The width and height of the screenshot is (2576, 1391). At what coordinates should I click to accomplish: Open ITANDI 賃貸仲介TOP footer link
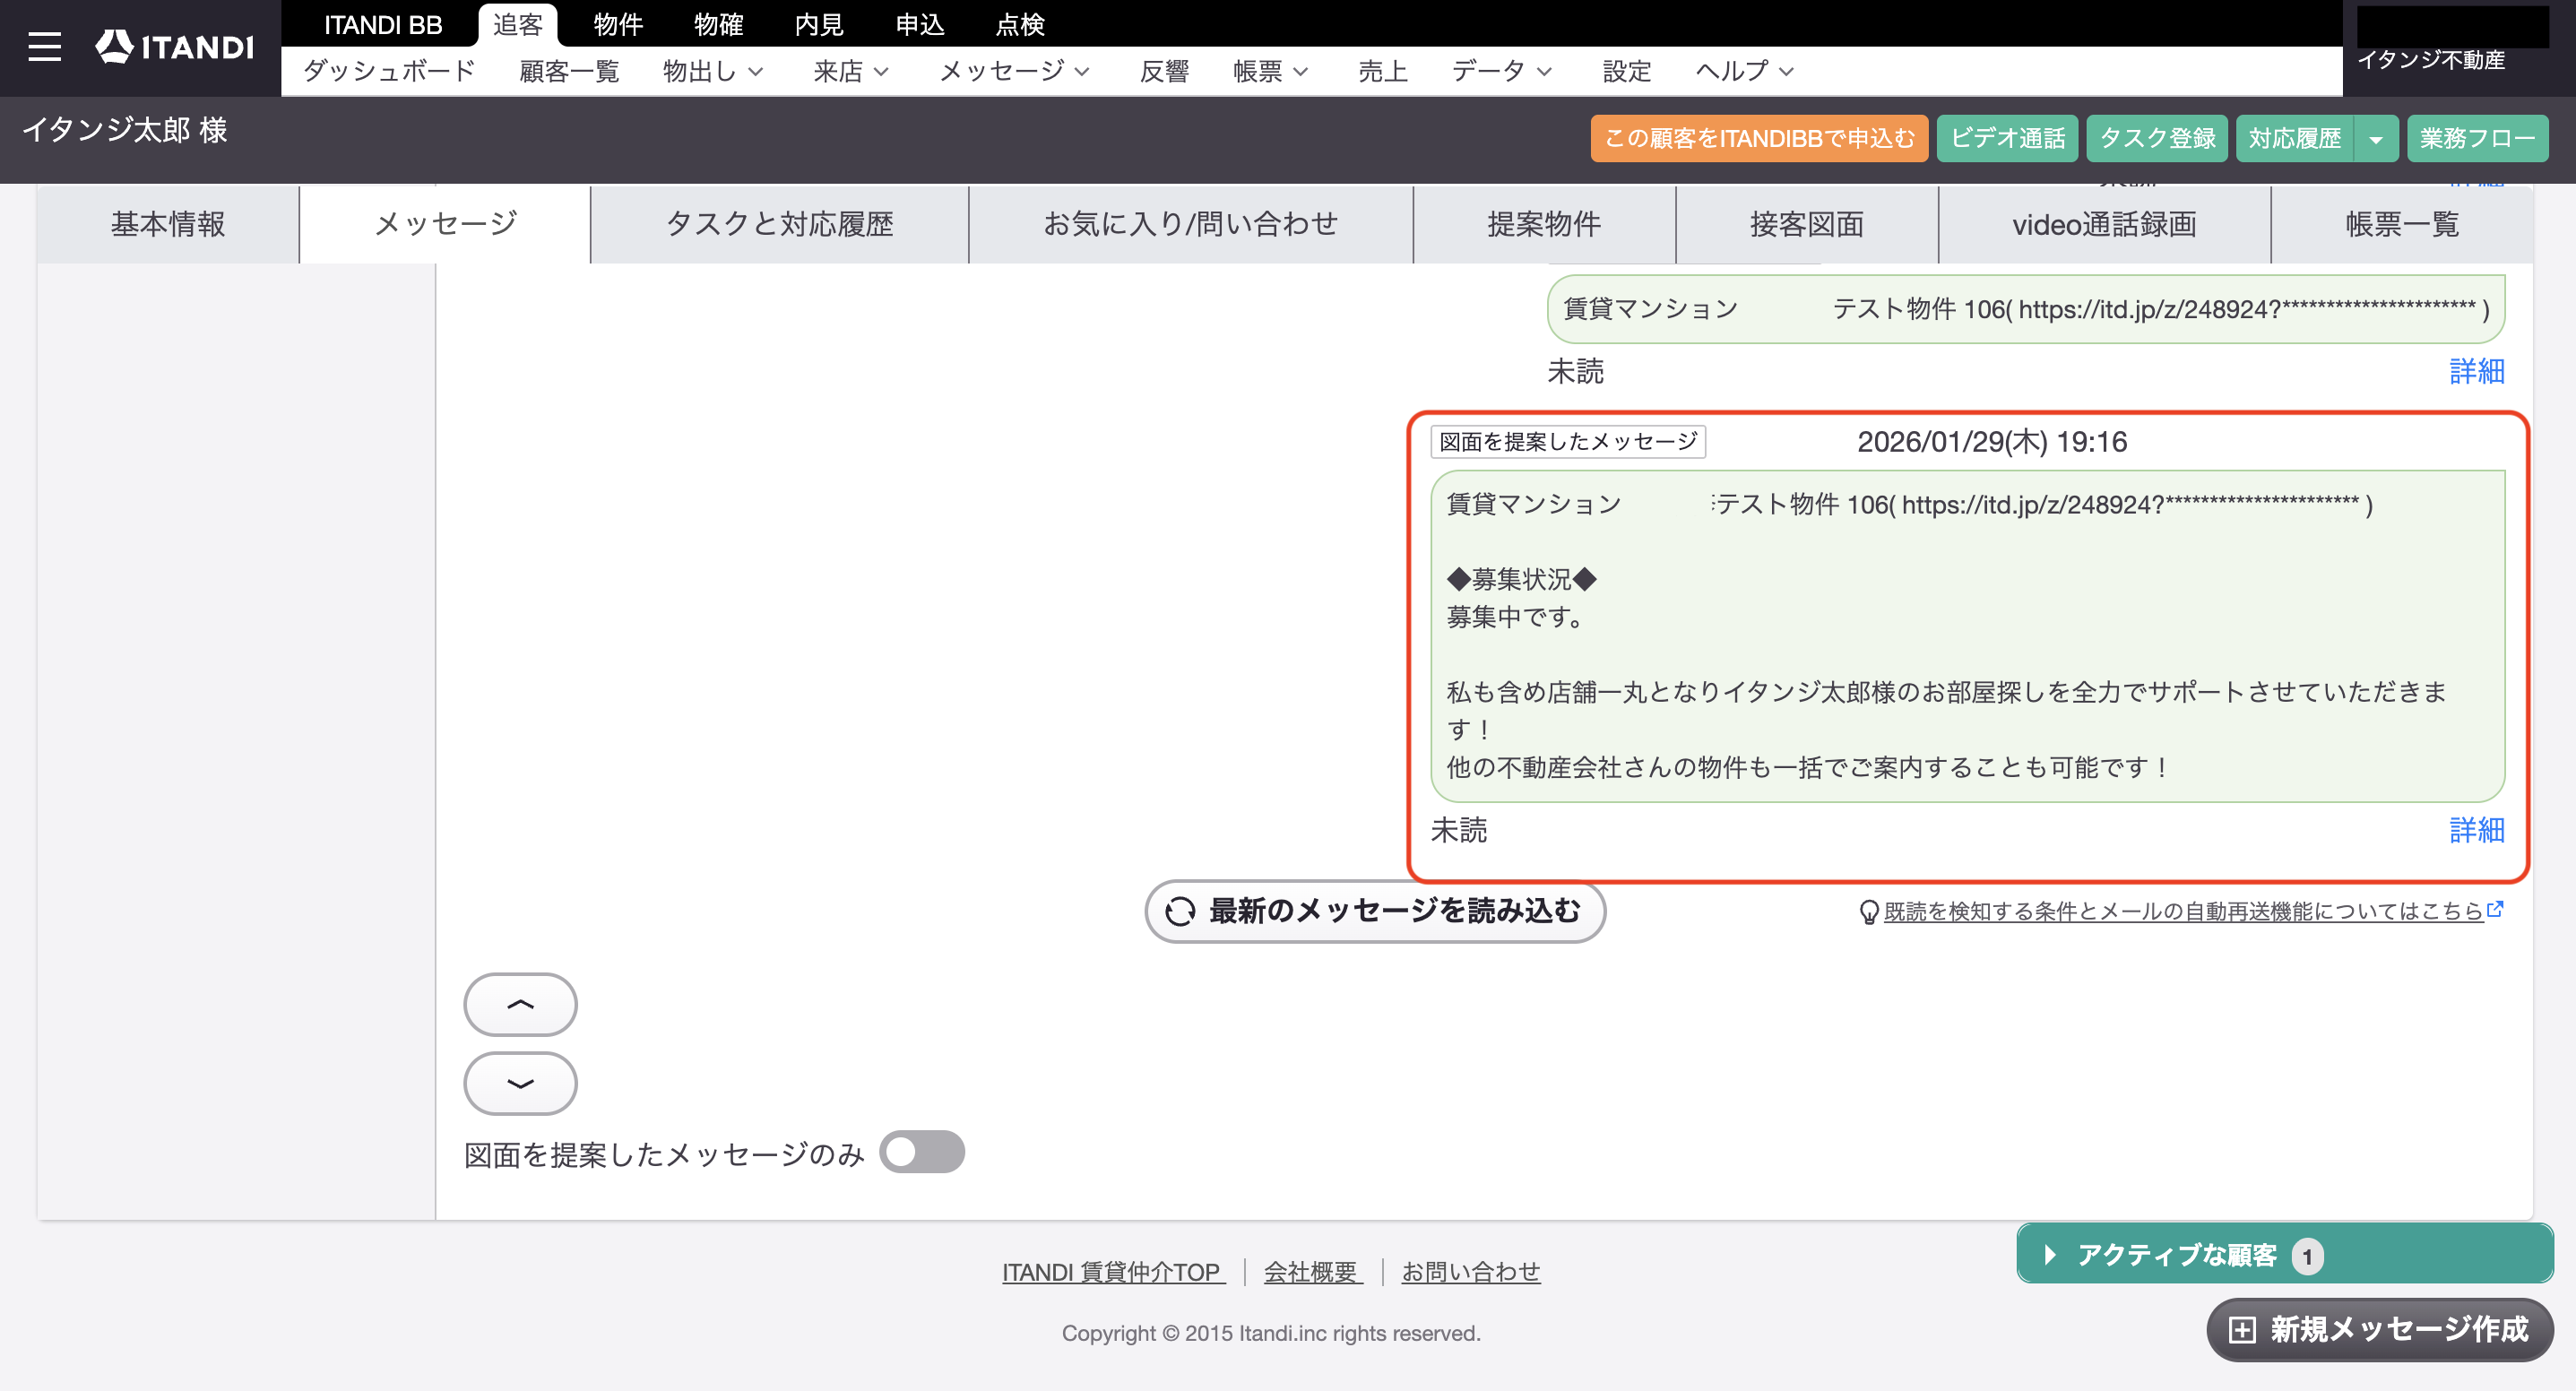click(1113, 1272)
